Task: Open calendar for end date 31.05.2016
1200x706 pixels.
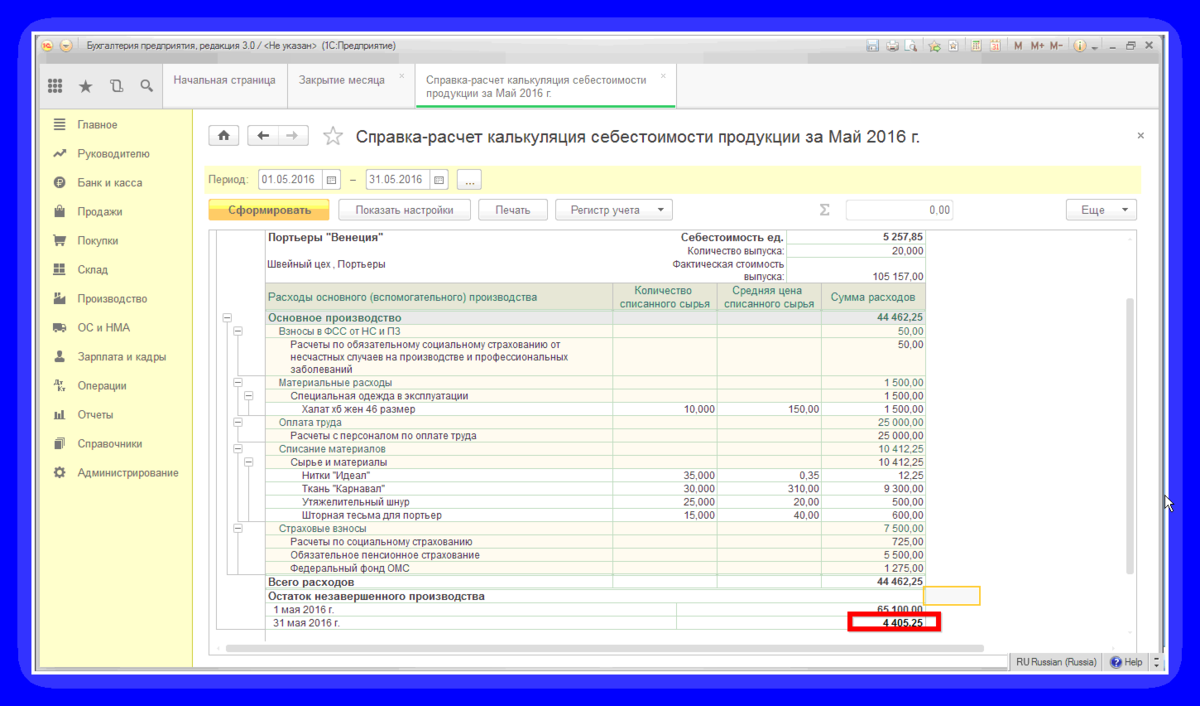Action: point(439,180)
